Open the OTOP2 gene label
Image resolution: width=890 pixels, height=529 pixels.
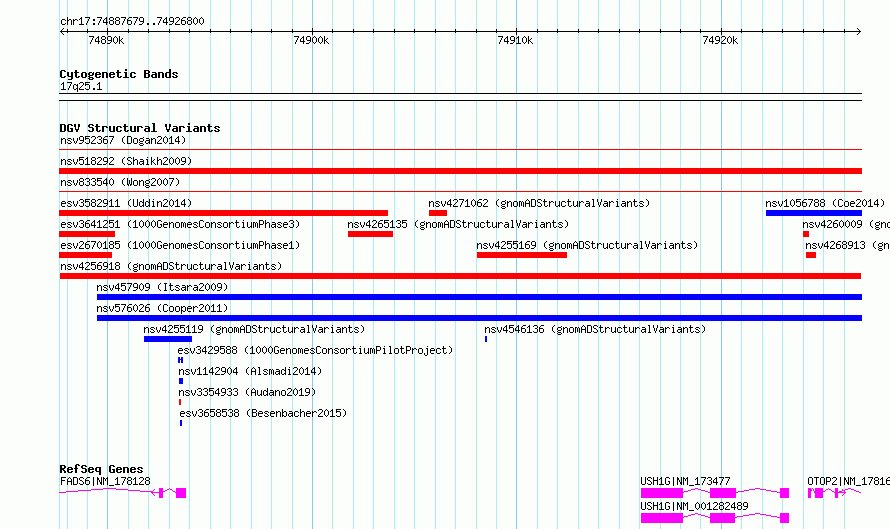pyautogui.click(x=848, y=481)
